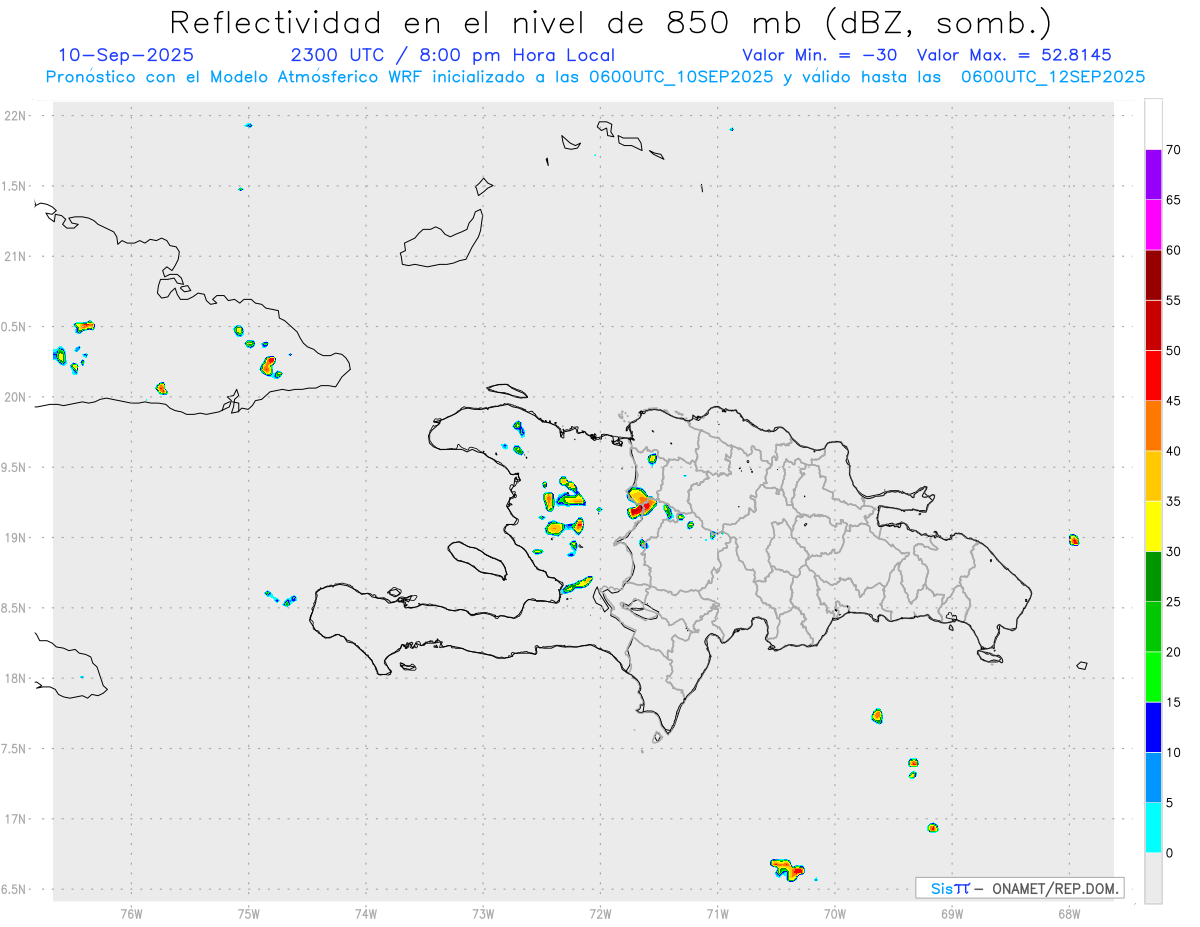Viewport: 1200px width, 927px height.
Task: Select the orange 40–45 dBZ color swatch
Action: point(1153,426)
